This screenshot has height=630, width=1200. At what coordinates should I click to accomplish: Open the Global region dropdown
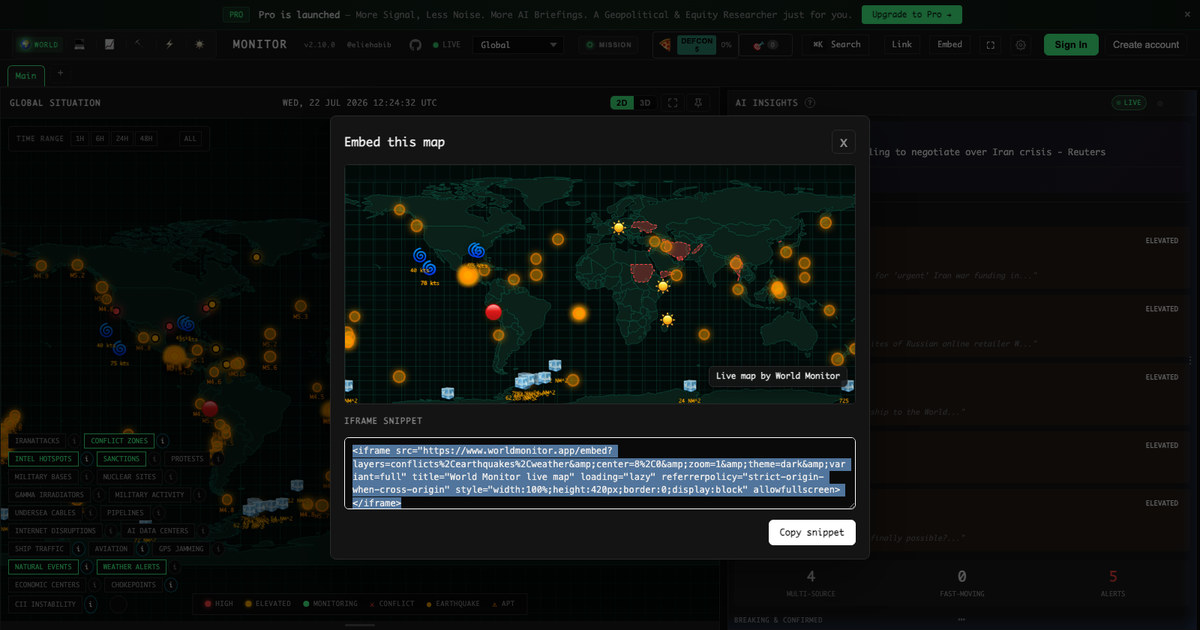518,44
